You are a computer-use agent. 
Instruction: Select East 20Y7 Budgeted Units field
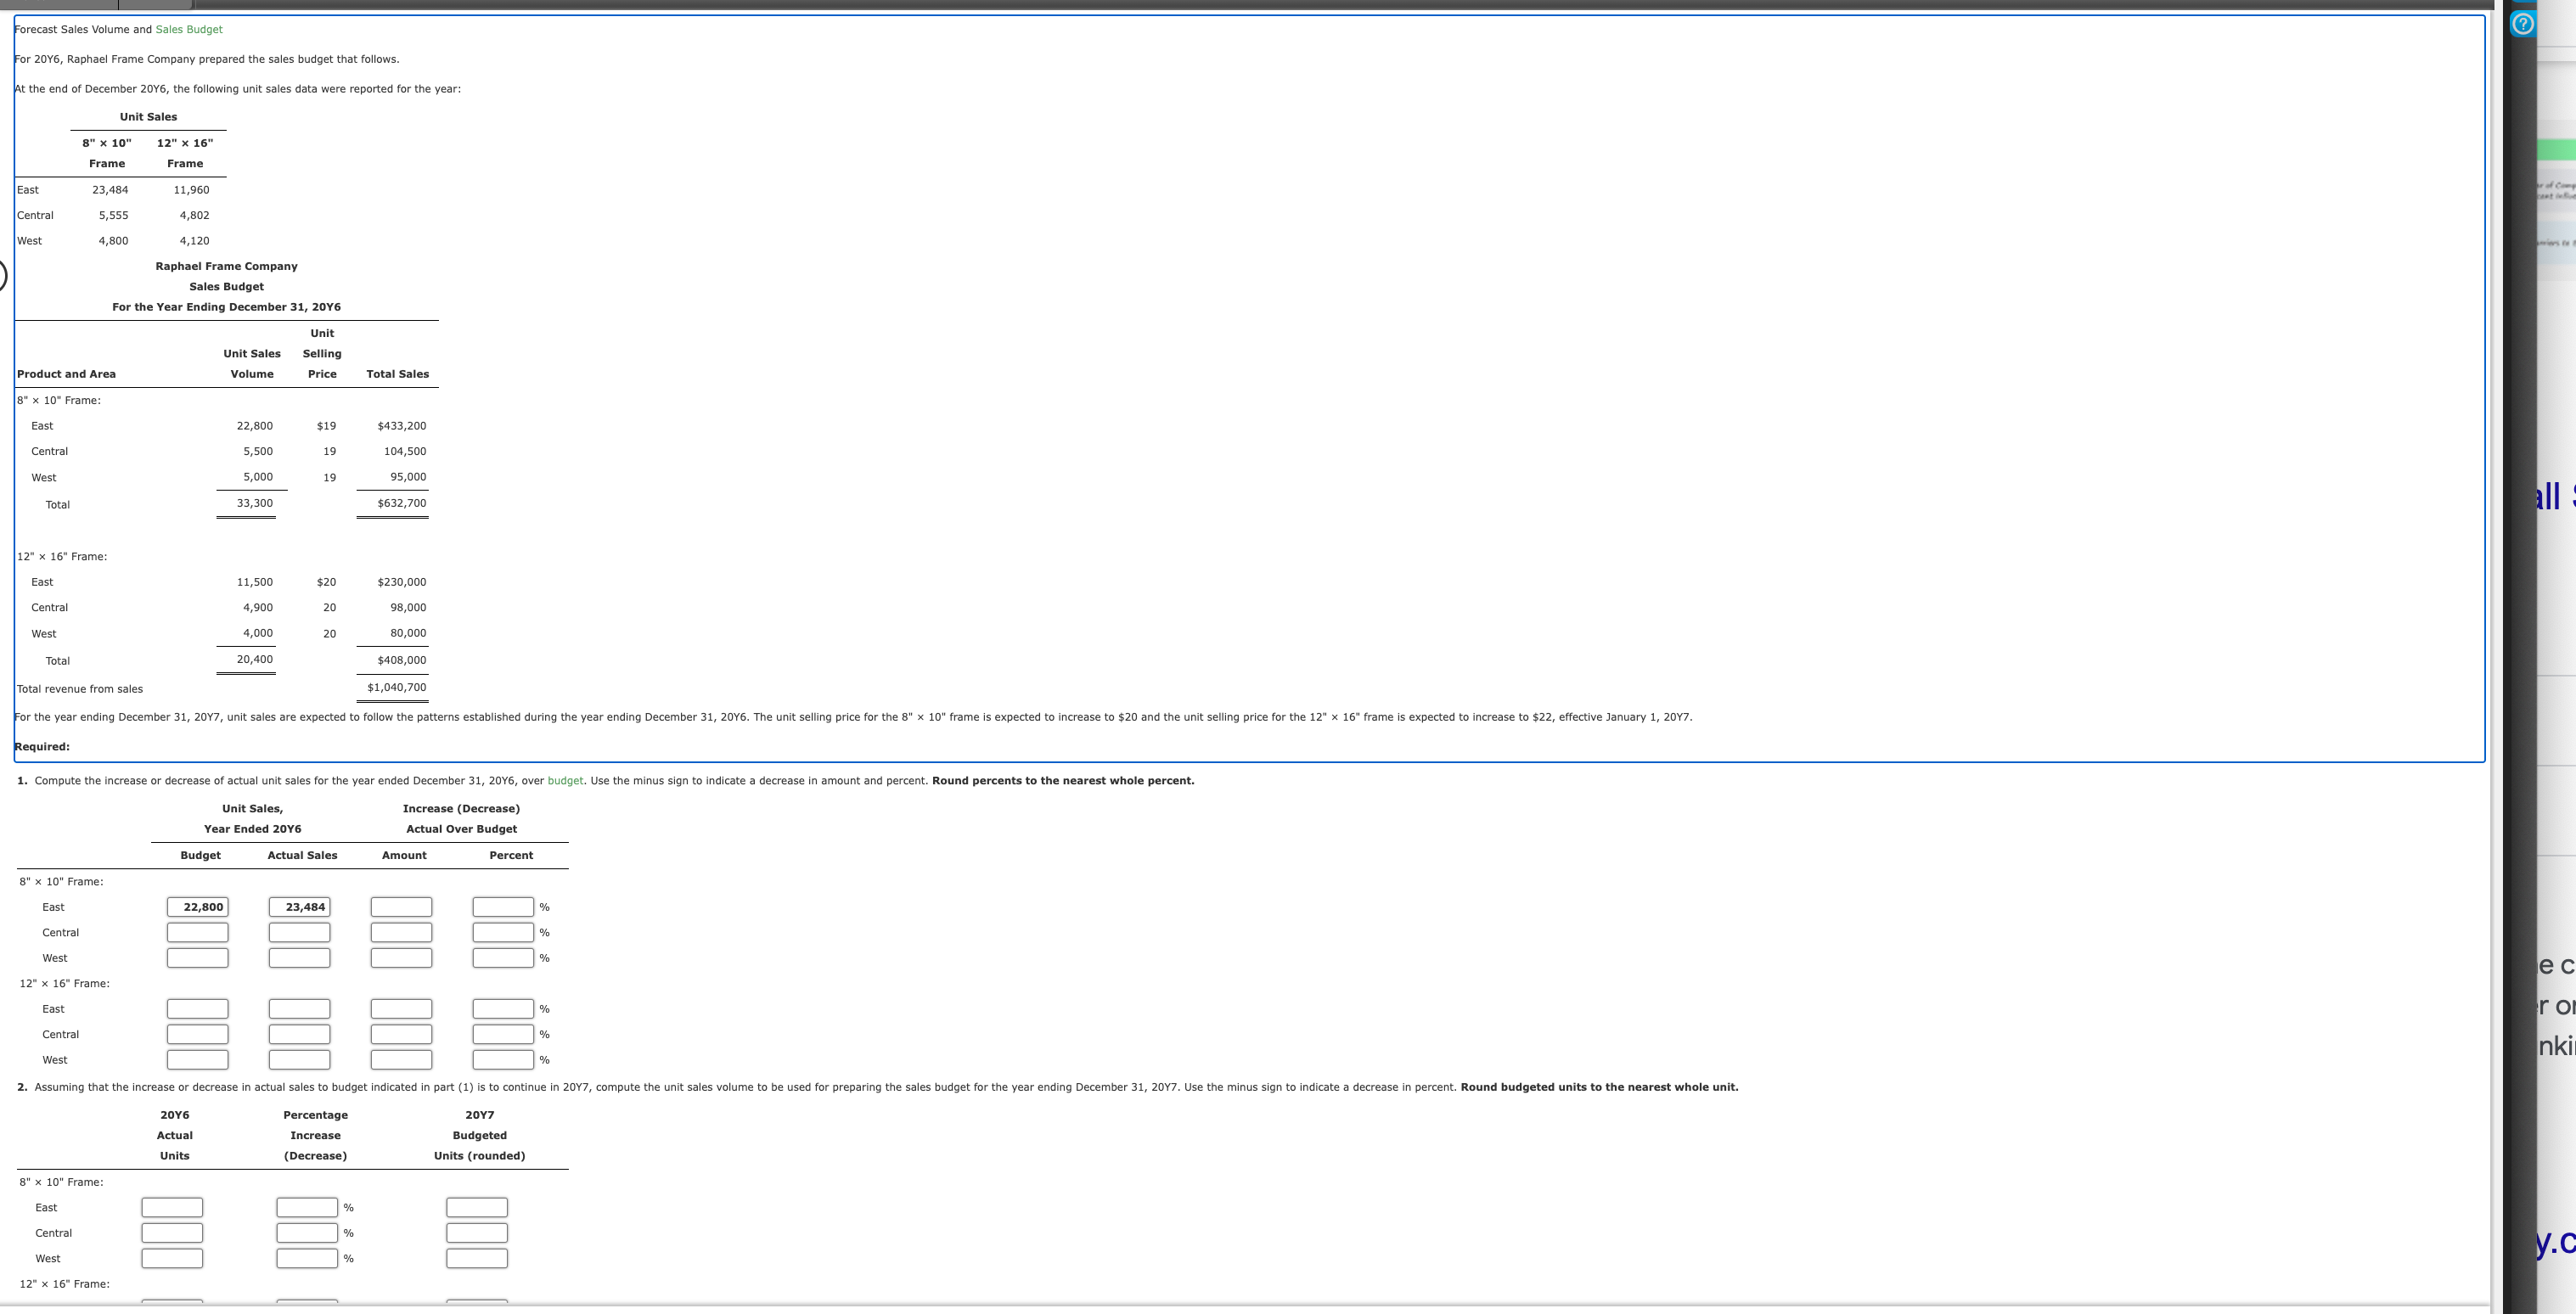coord(477,1207)
